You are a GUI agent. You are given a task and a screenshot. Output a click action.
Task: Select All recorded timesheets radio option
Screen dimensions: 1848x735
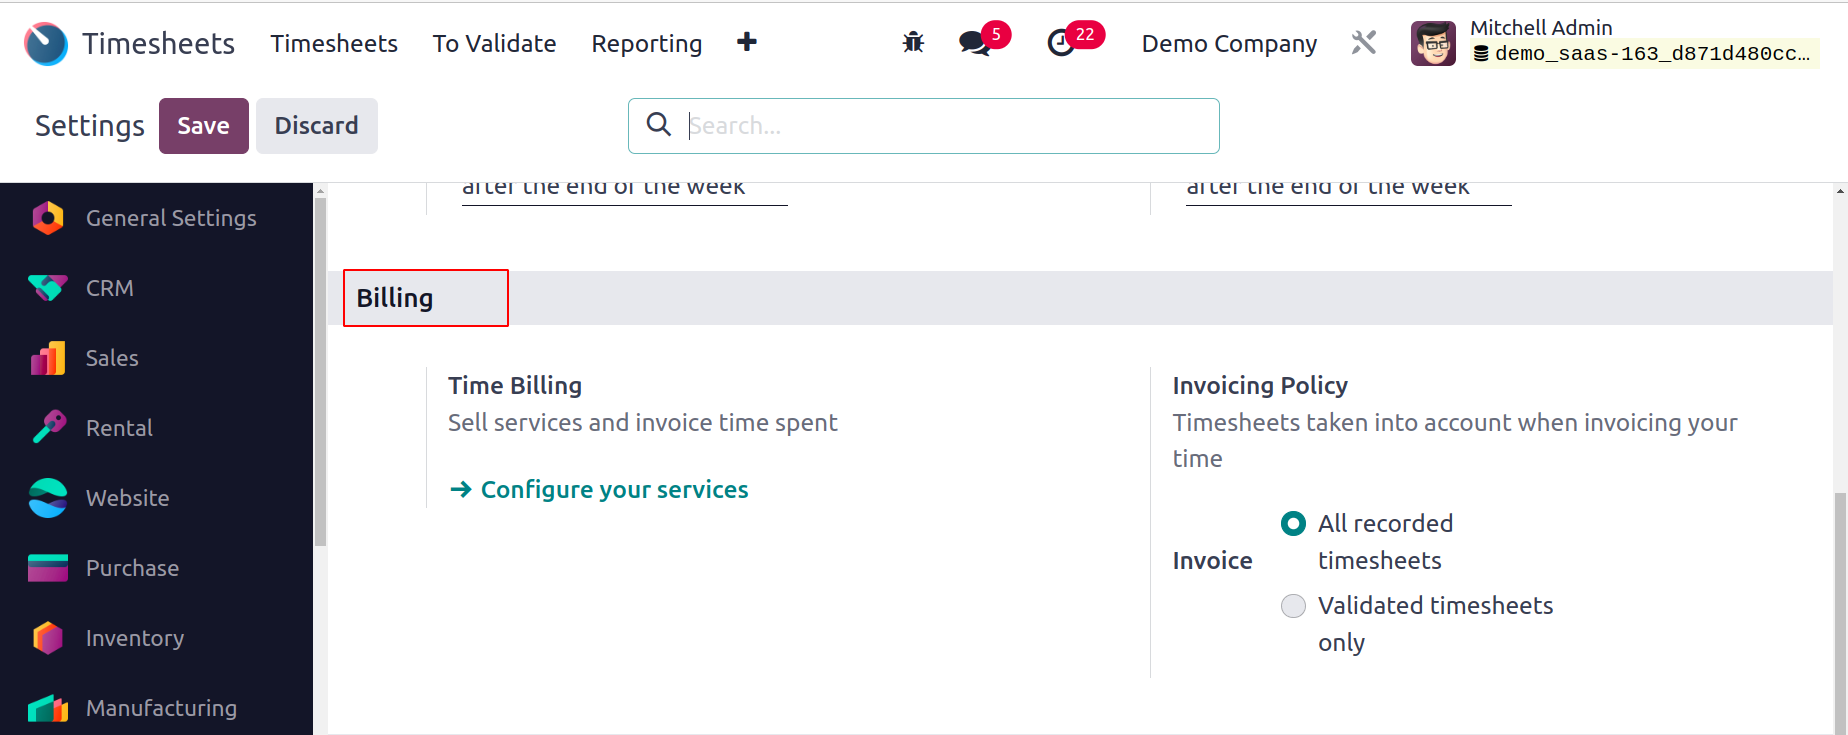point(1293,523)
